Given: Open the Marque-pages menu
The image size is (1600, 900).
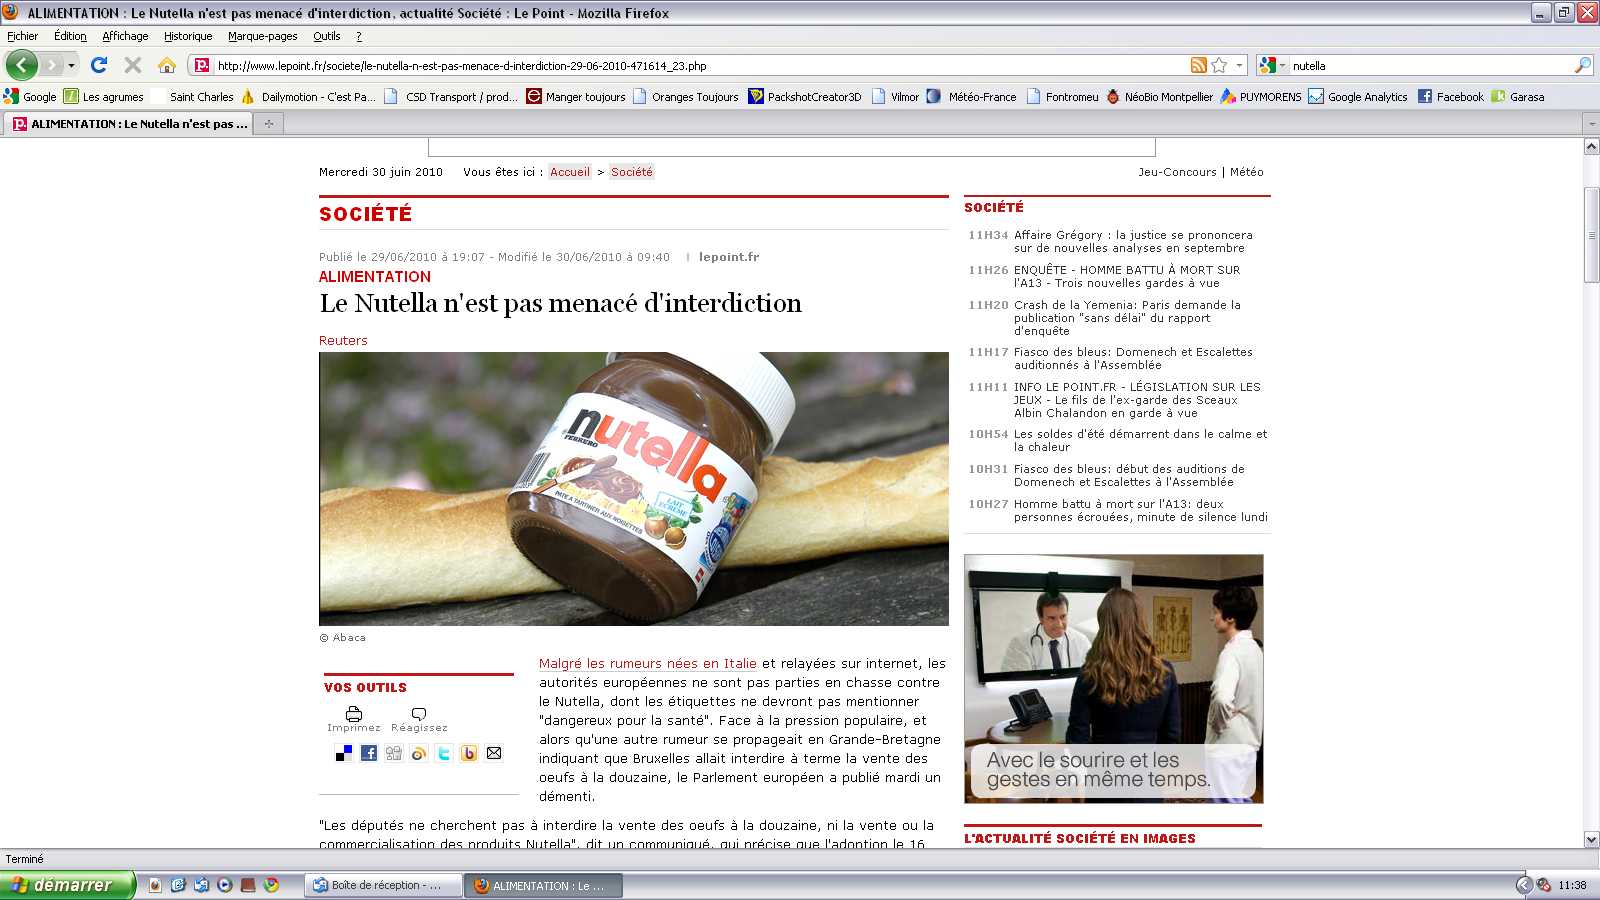Looking at the screenshot, I should point(263,36).
